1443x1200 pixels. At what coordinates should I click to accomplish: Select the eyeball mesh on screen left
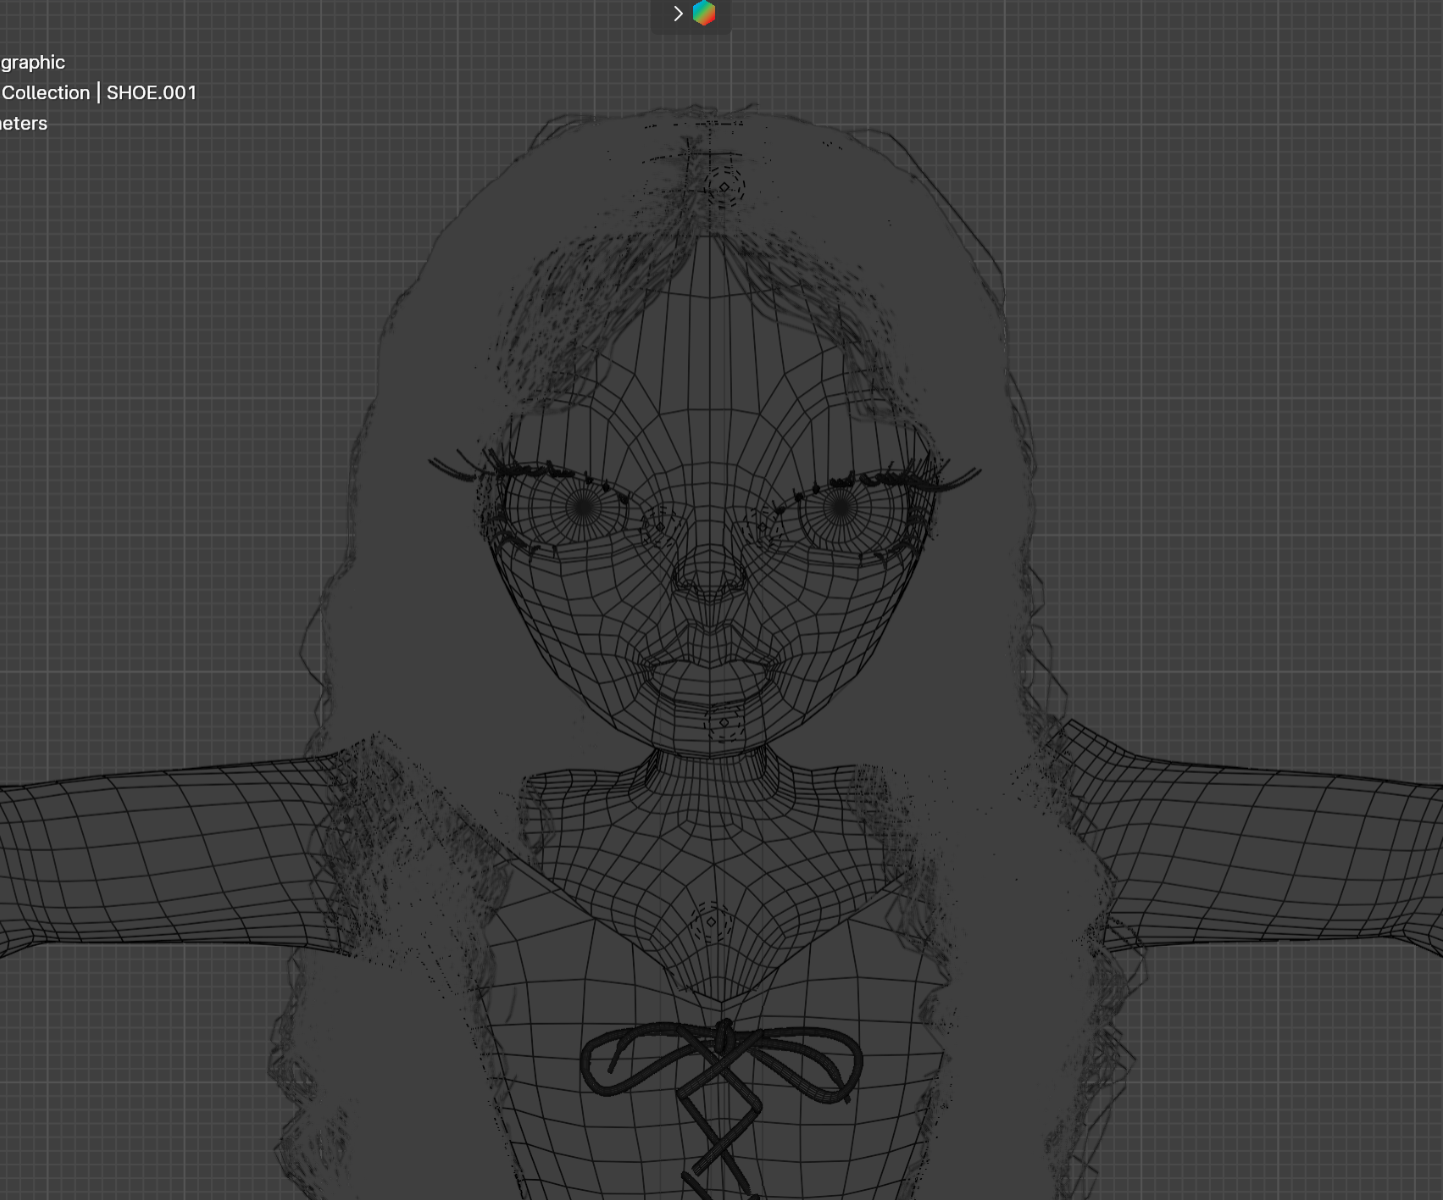point(583,508)
